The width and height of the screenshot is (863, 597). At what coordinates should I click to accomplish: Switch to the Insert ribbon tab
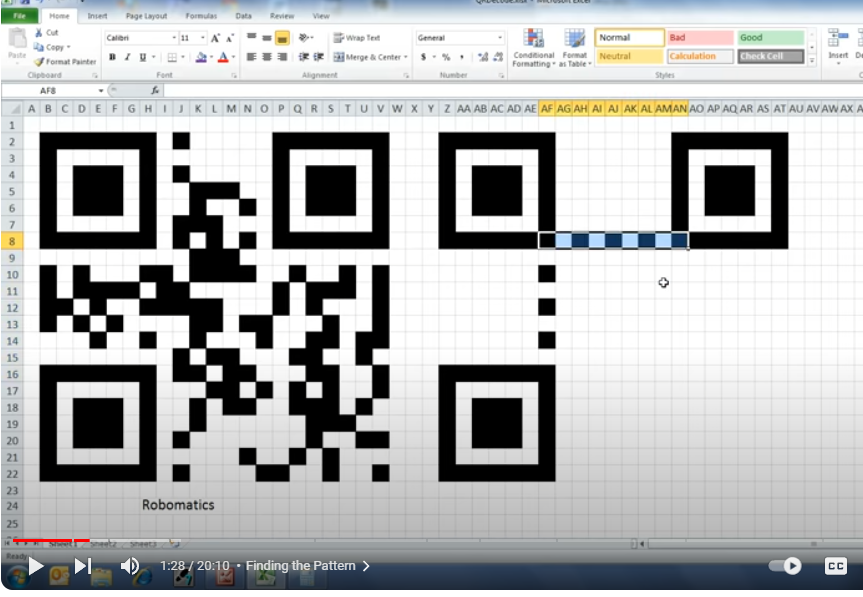click(97, 16)
